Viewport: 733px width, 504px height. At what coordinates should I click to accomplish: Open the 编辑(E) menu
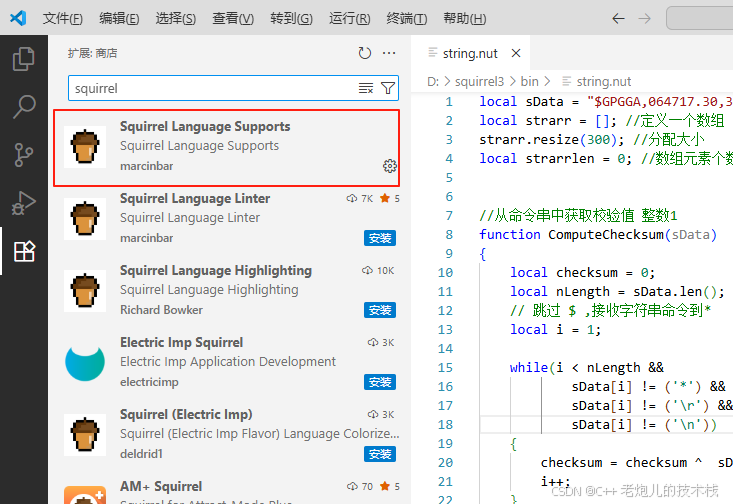(119, 19)
